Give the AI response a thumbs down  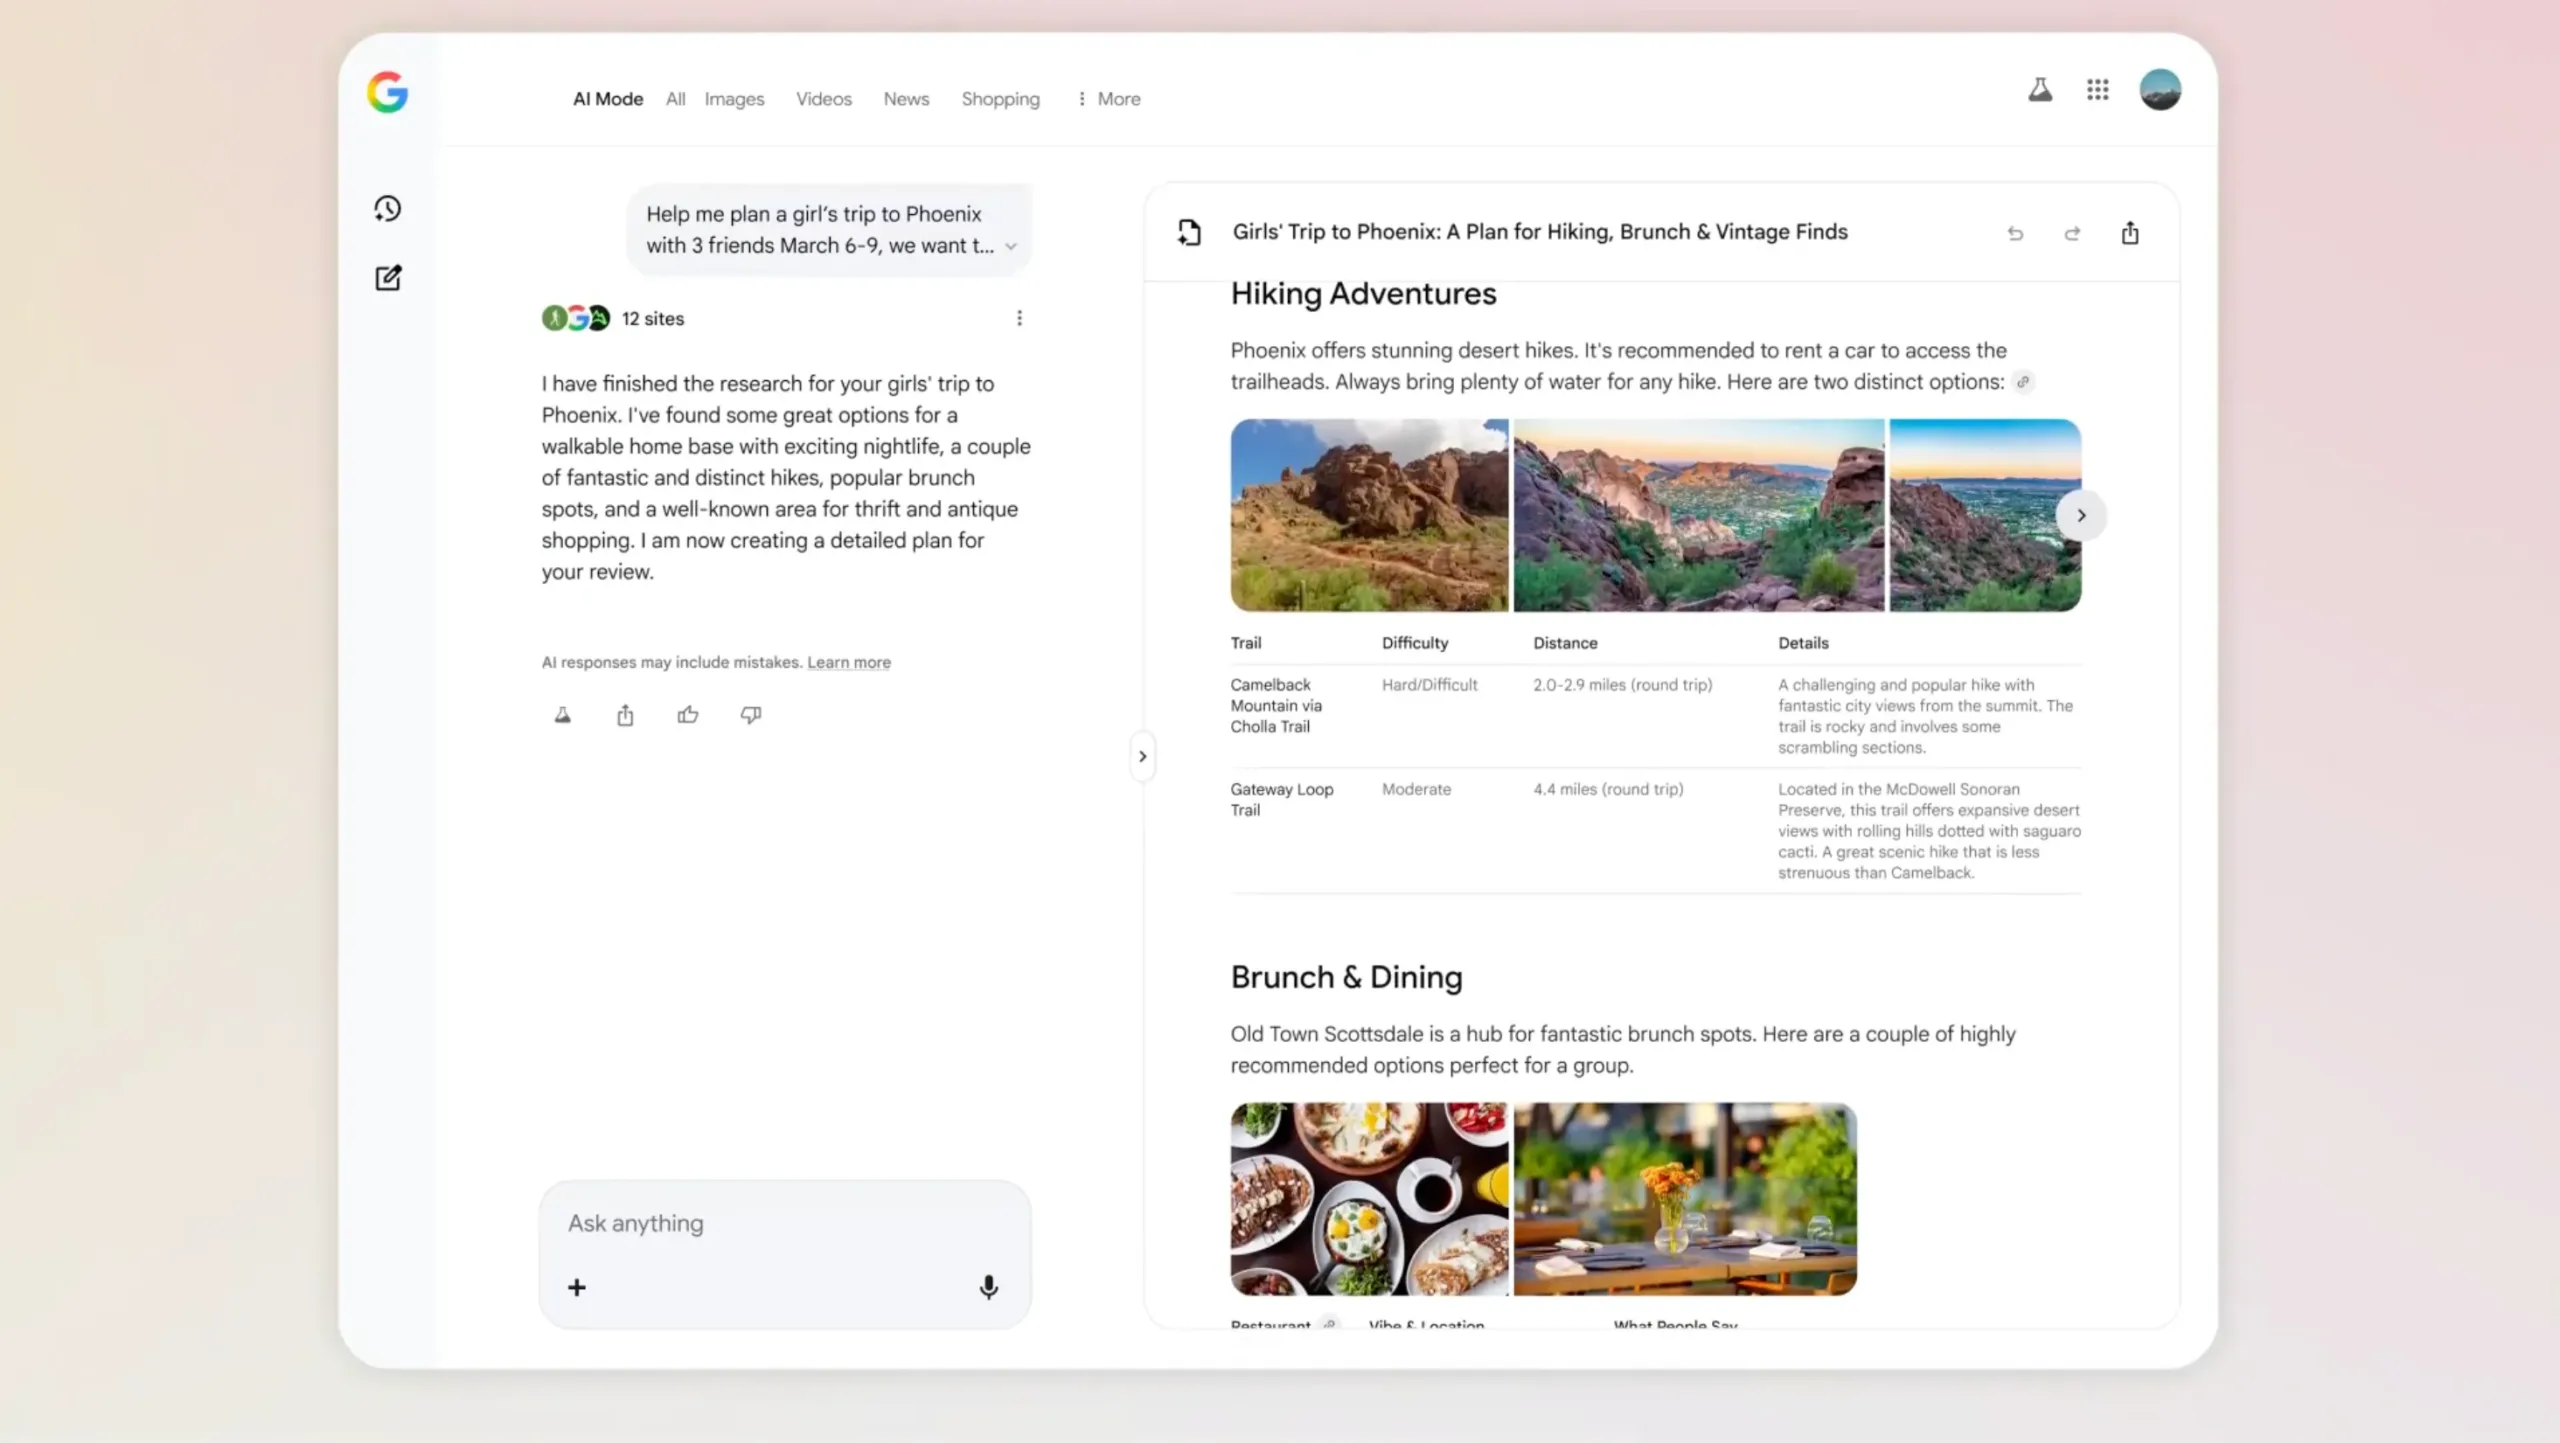point(751,715)
